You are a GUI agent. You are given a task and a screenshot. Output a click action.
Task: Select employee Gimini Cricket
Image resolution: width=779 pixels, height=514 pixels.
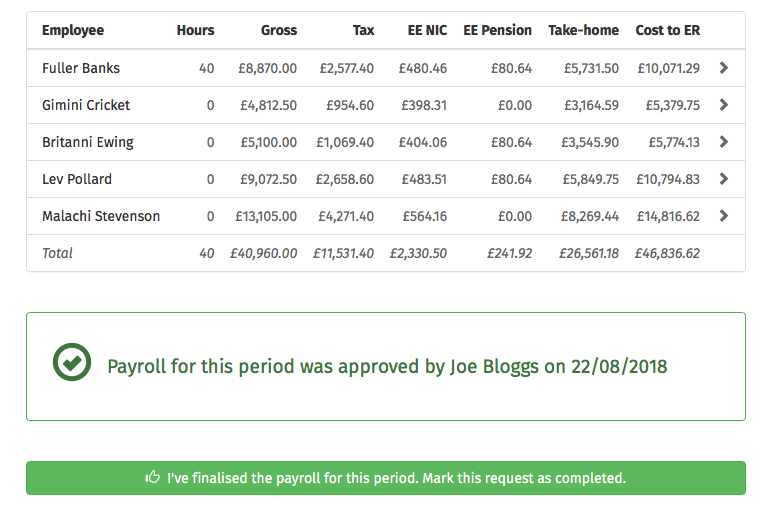click(86, 105)
